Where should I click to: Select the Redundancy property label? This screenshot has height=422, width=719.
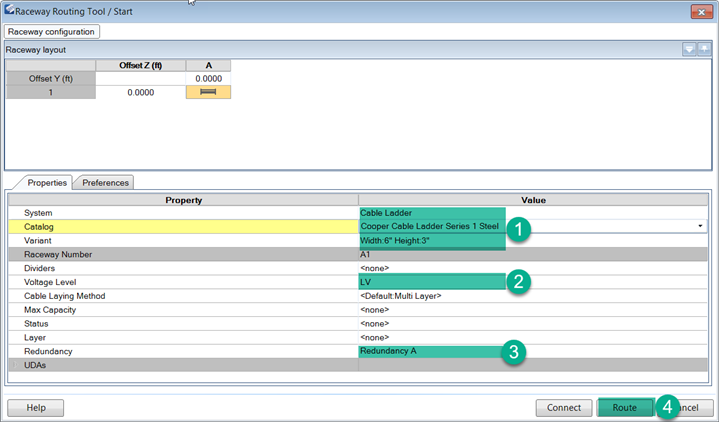(x=48, y=351)
